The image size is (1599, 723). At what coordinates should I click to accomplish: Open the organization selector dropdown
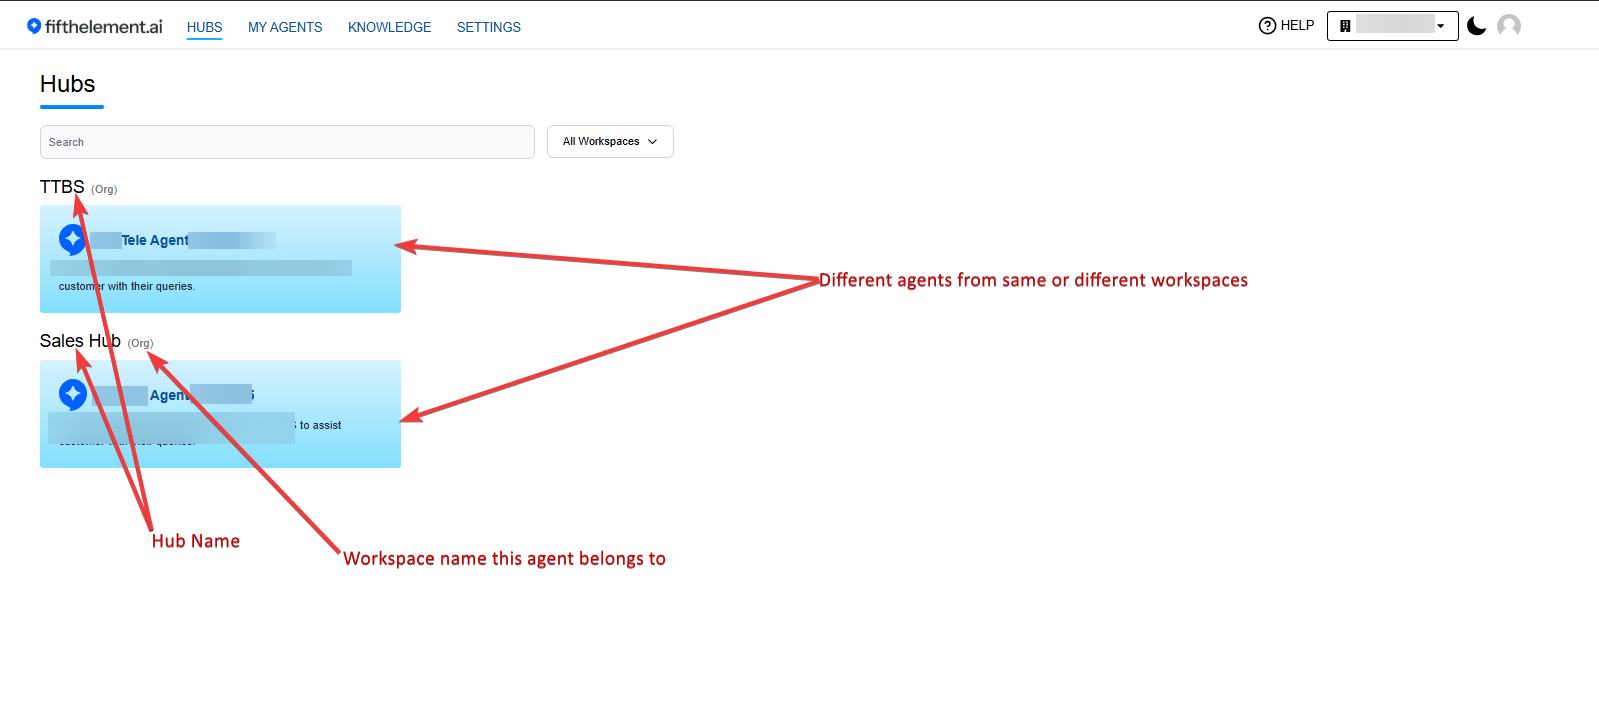(1392, 26)
